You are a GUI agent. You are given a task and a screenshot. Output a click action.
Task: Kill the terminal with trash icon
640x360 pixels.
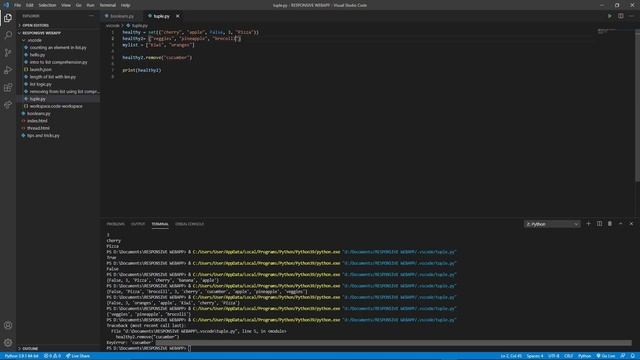point(610,224)
